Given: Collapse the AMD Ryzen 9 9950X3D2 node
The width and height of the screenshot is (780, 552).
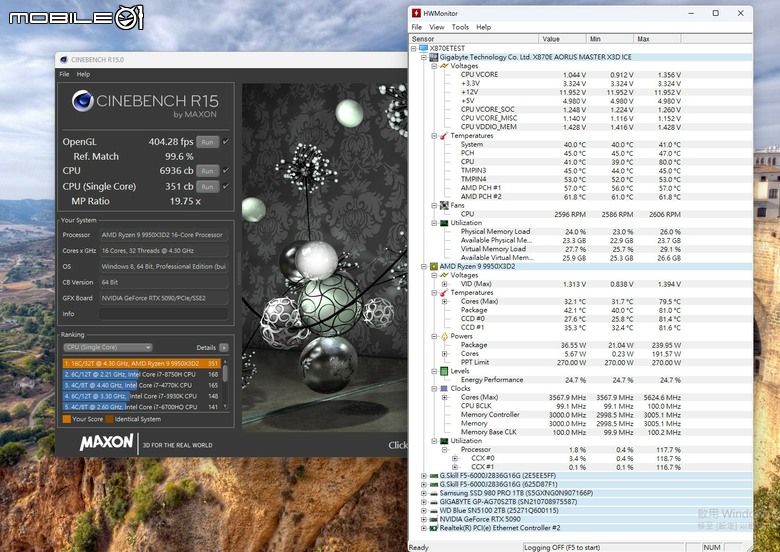Looking at the screenshot, I should pyautogui.click(x=424, y=267).
